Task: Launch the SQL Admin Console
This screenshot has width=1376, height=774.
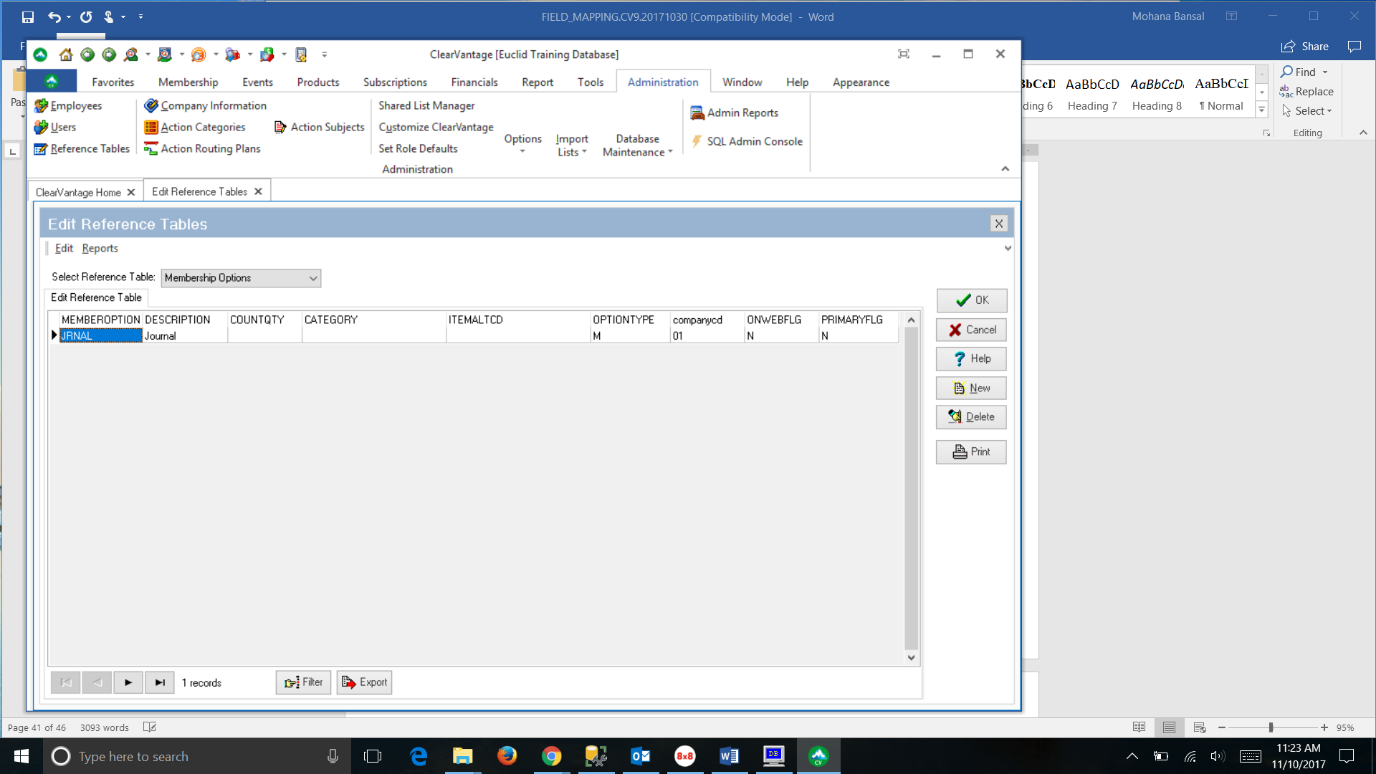Action: (746, 142)
